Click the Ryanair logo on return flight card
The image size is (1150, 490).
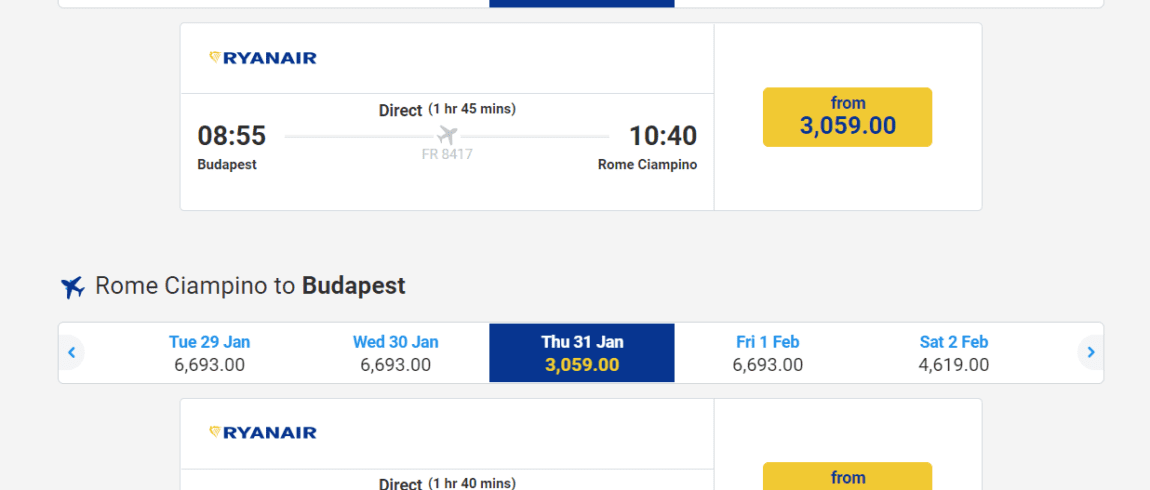(263, 433)
